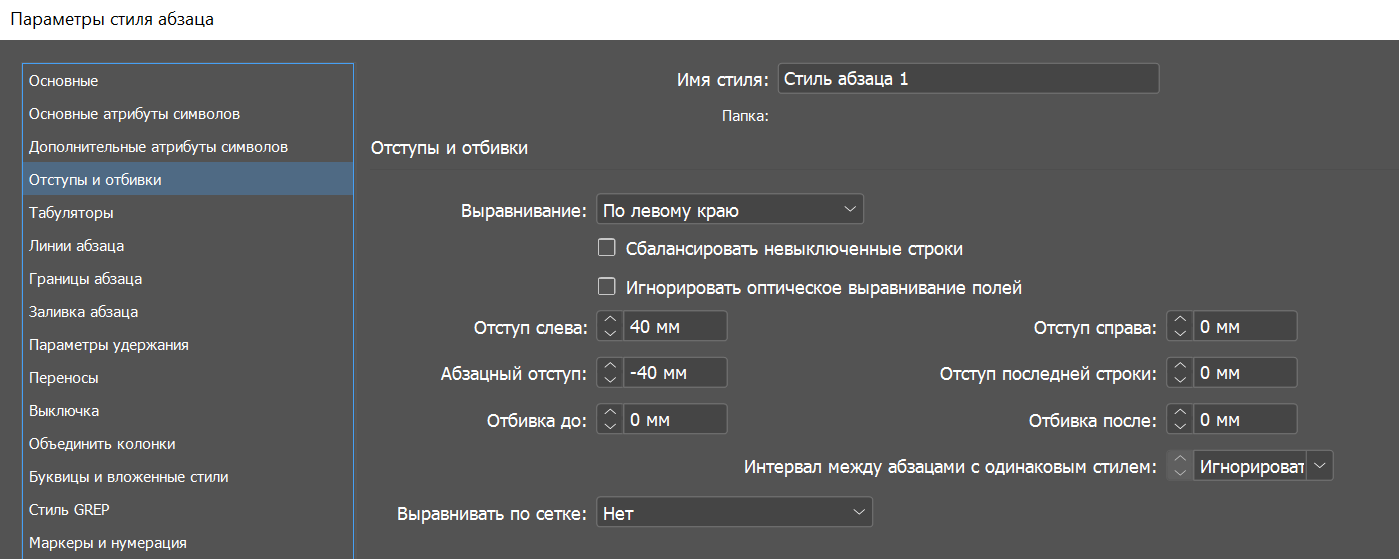This screenshot has width=1399, height=559.
Task: Switch to the 'Основные' section
Action: tap(64, 81)
